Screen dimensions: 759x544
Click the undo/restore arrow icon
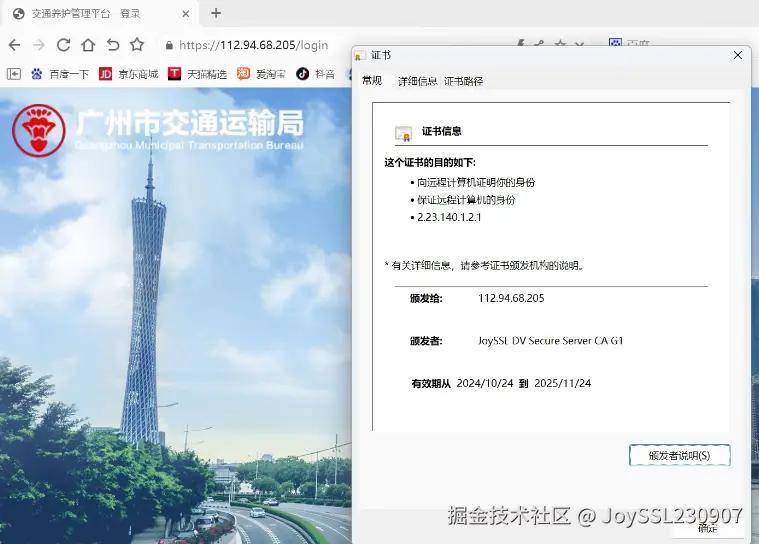(113, 45)
